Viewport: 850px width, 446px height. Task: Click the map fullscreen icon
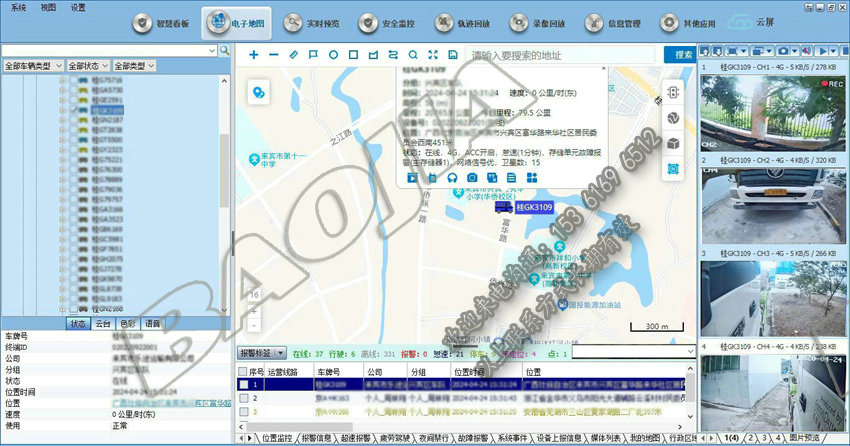(x=433, y=55)
